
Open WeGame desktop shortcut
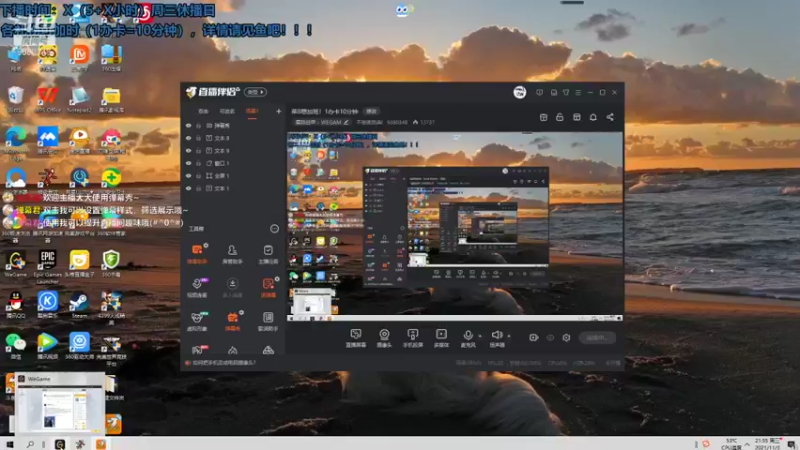tap(16, 264)
